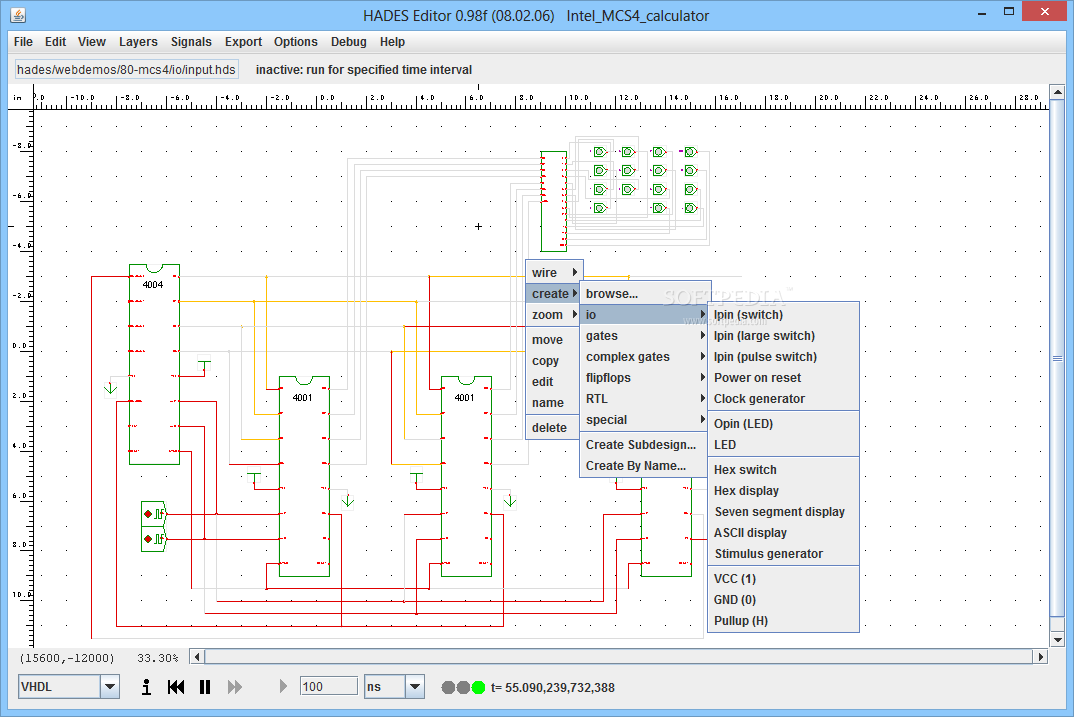Expand the zoom submenu
This screenshot has width=1074, height=717.
tap(554, 315)
